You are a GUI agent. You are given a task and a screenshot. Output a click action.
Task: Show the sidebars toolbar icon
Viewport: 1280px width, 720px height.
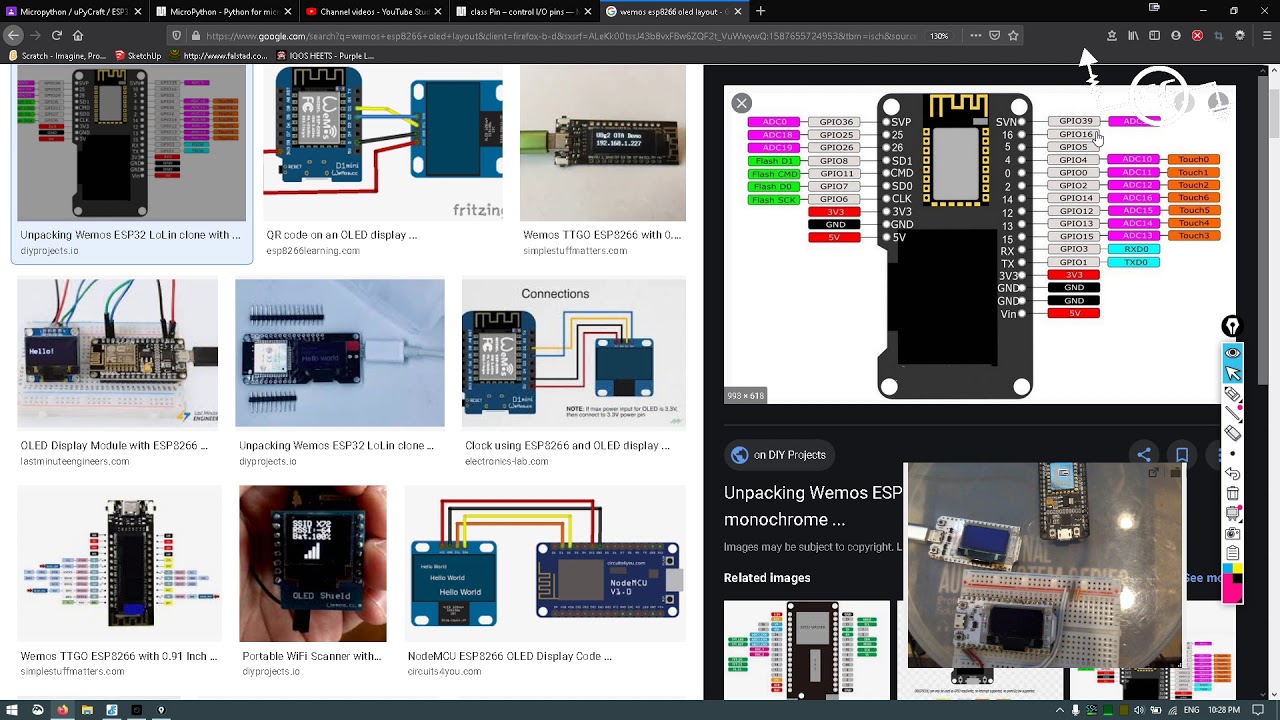(x=1154, y=36)
